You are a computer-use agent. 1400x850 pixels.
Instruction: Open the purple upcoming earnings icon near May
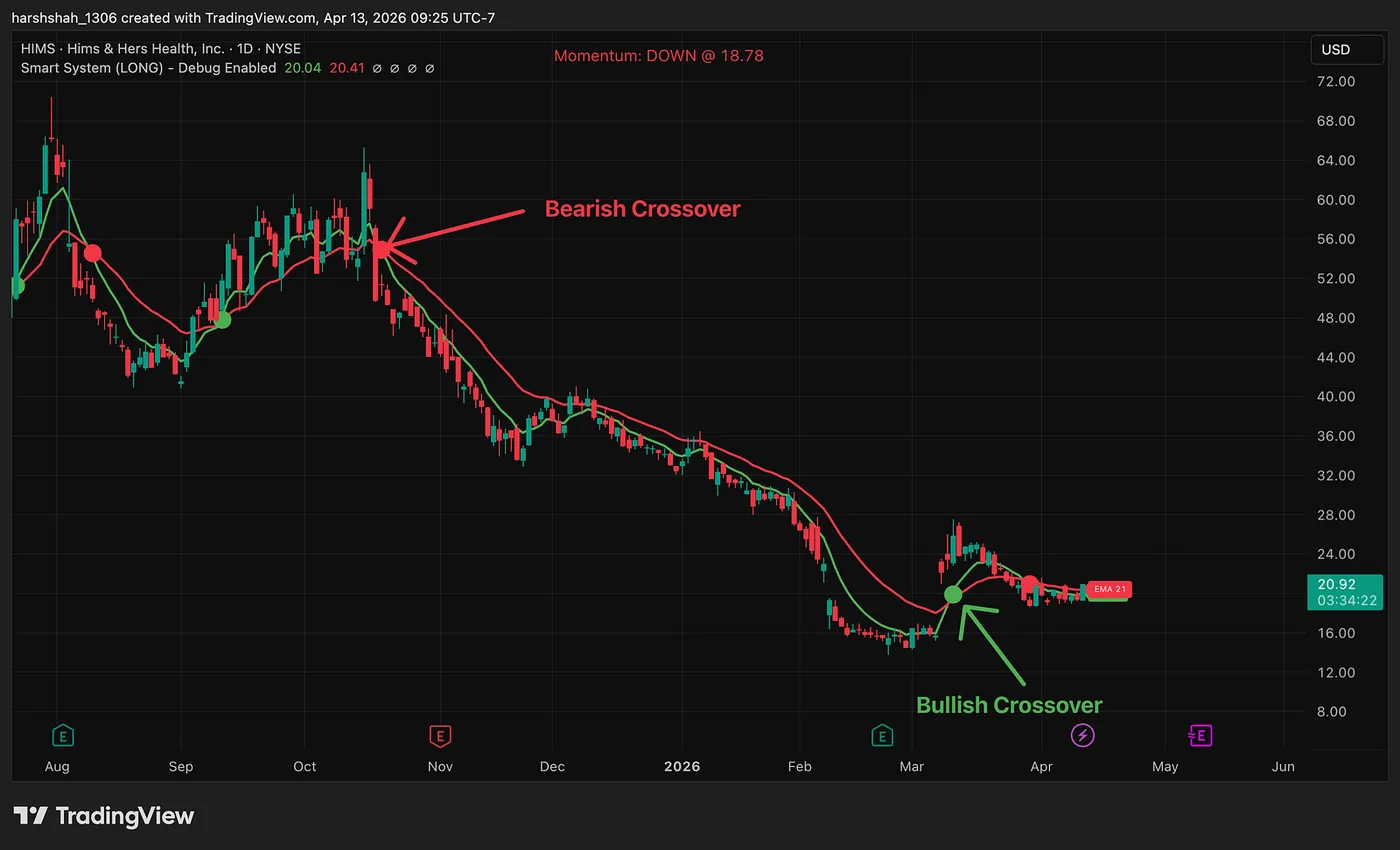point(1199,736)
